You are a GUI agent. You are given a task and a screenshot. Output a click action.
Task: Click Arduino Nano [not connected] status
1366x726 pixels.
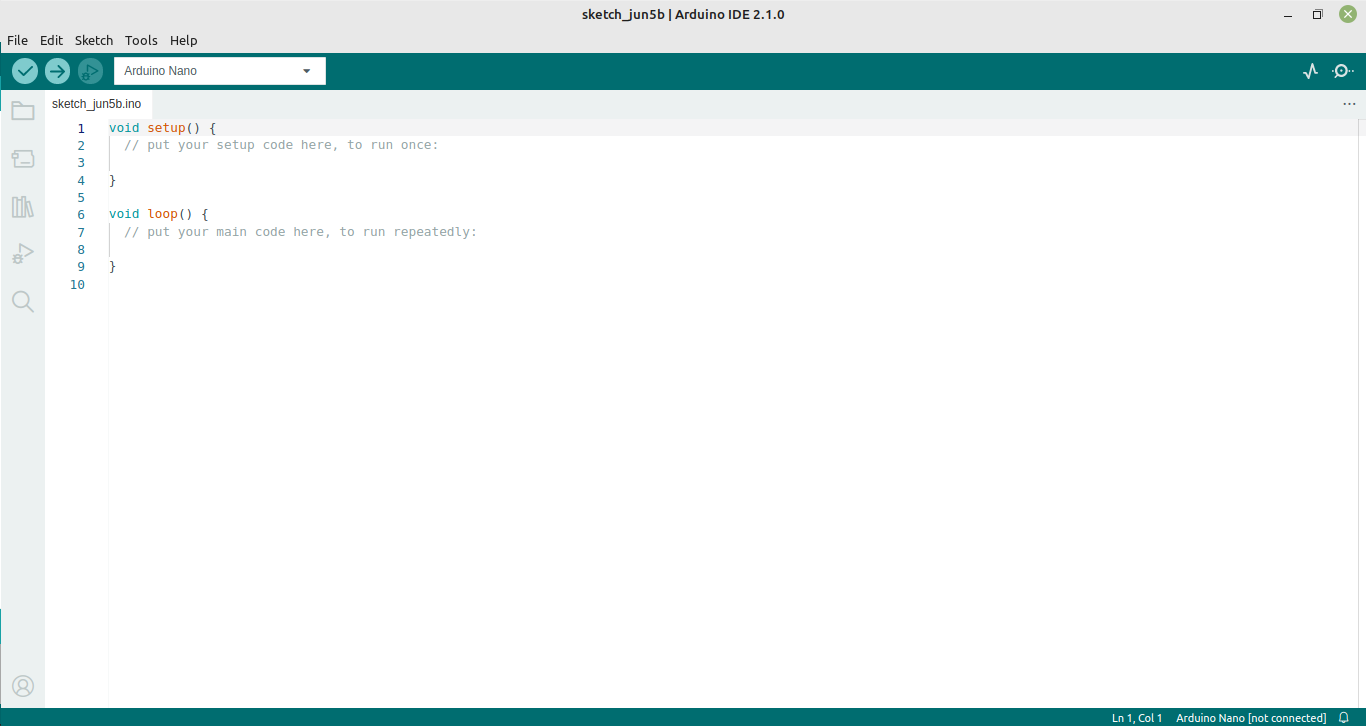(x=1251, y=718)
